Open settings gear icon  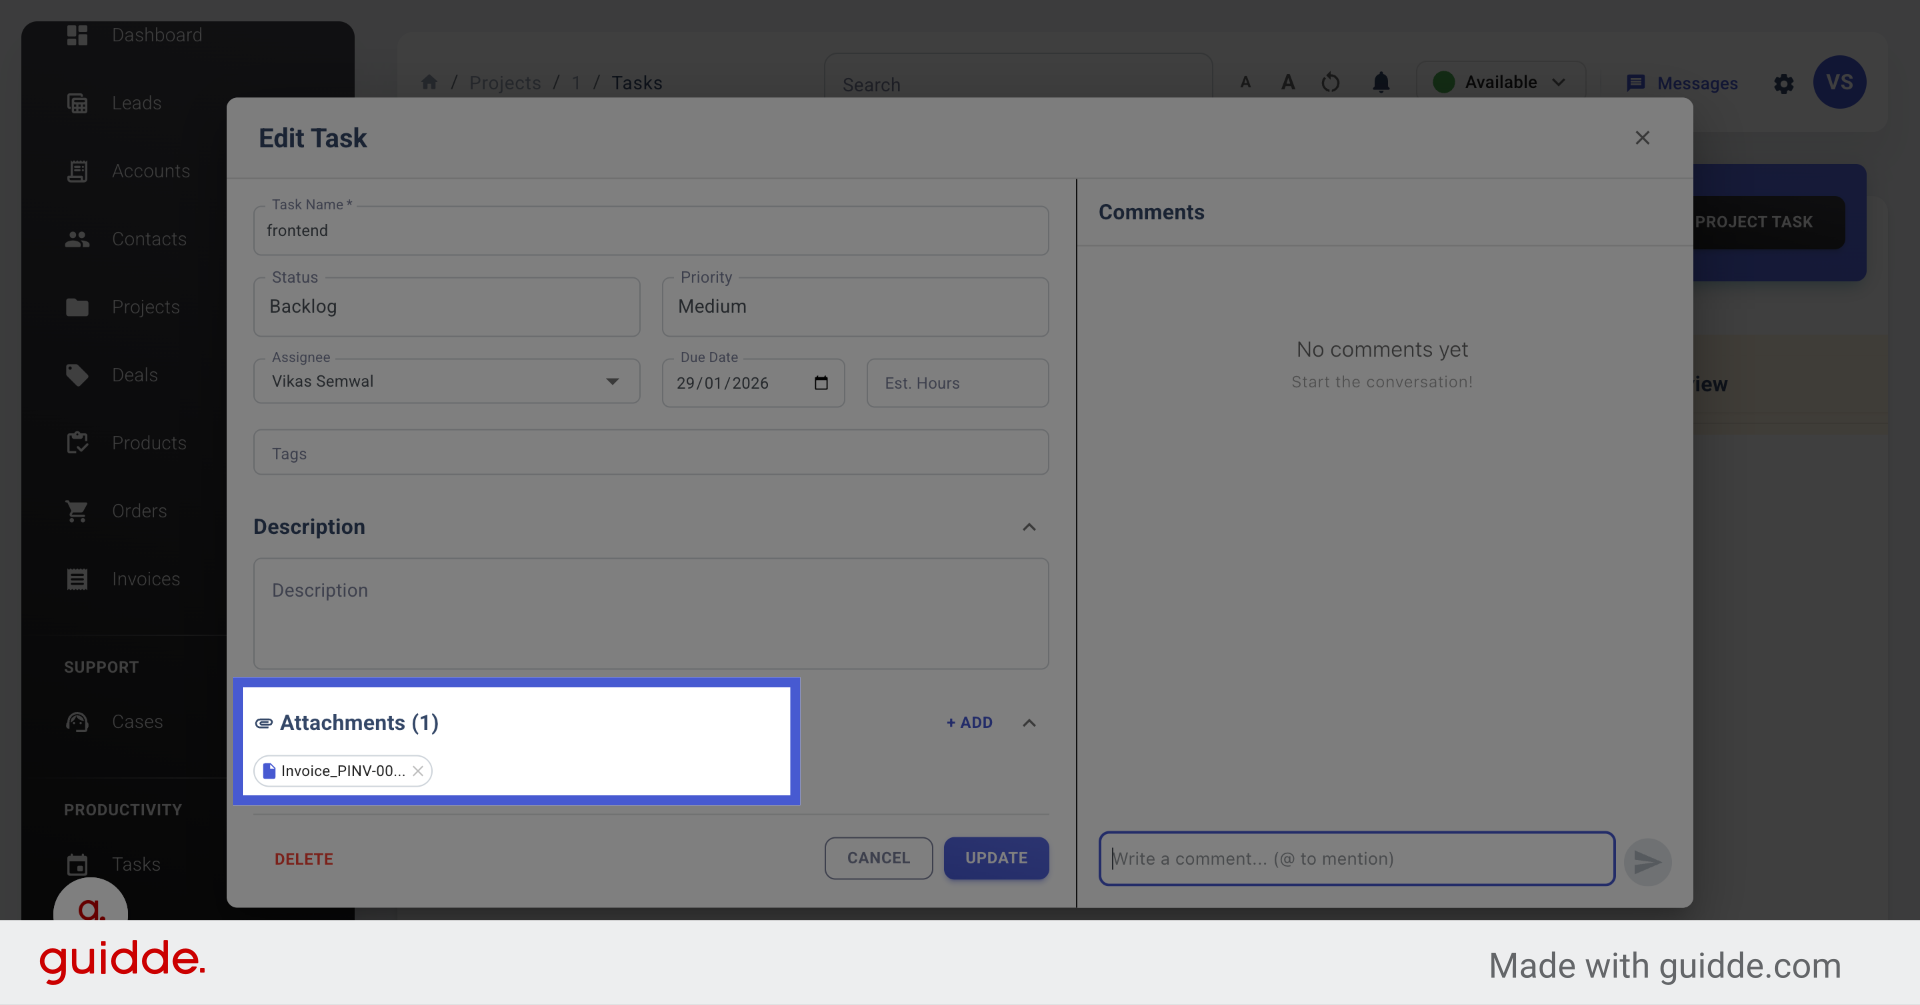(1784, 84)
